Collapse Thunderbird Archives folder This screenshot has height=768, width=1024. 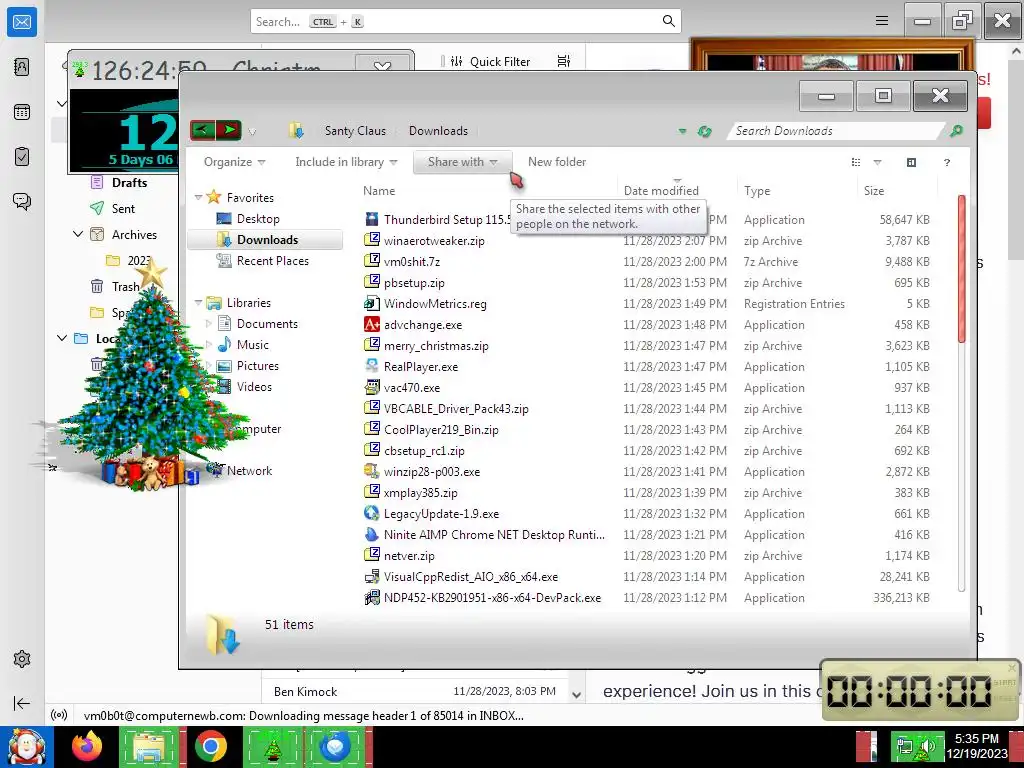78,234
